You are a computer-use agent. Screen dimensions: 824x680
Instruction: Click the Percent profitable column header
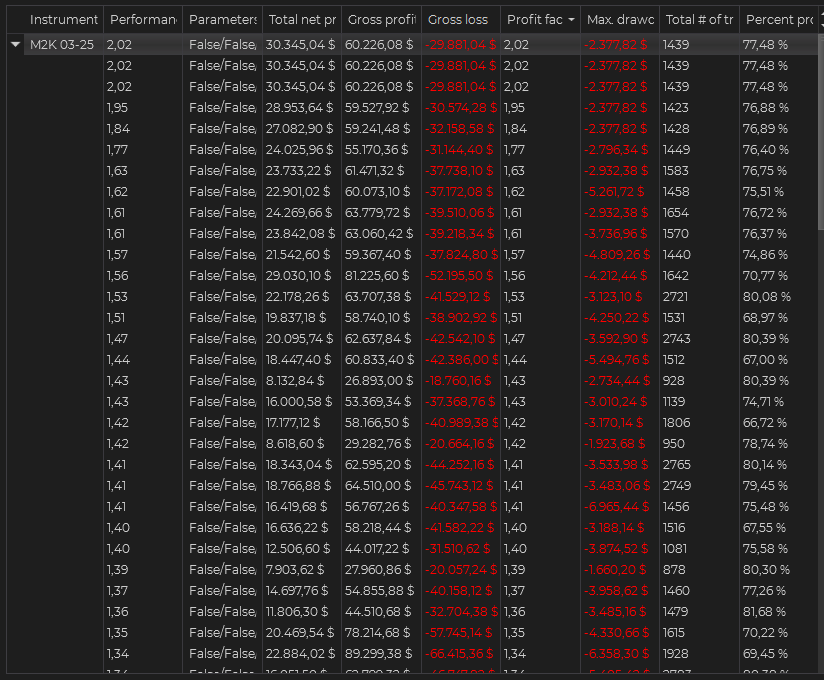(778, 20)
